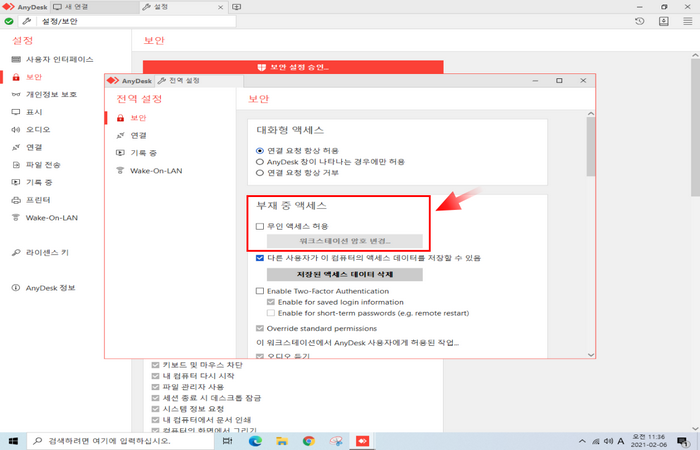Image resolution: width=700 pixels, height=450 pixels.
Task: Click 저장된 액세스 데이터 삭제 button
Action: tap(345, 274)
